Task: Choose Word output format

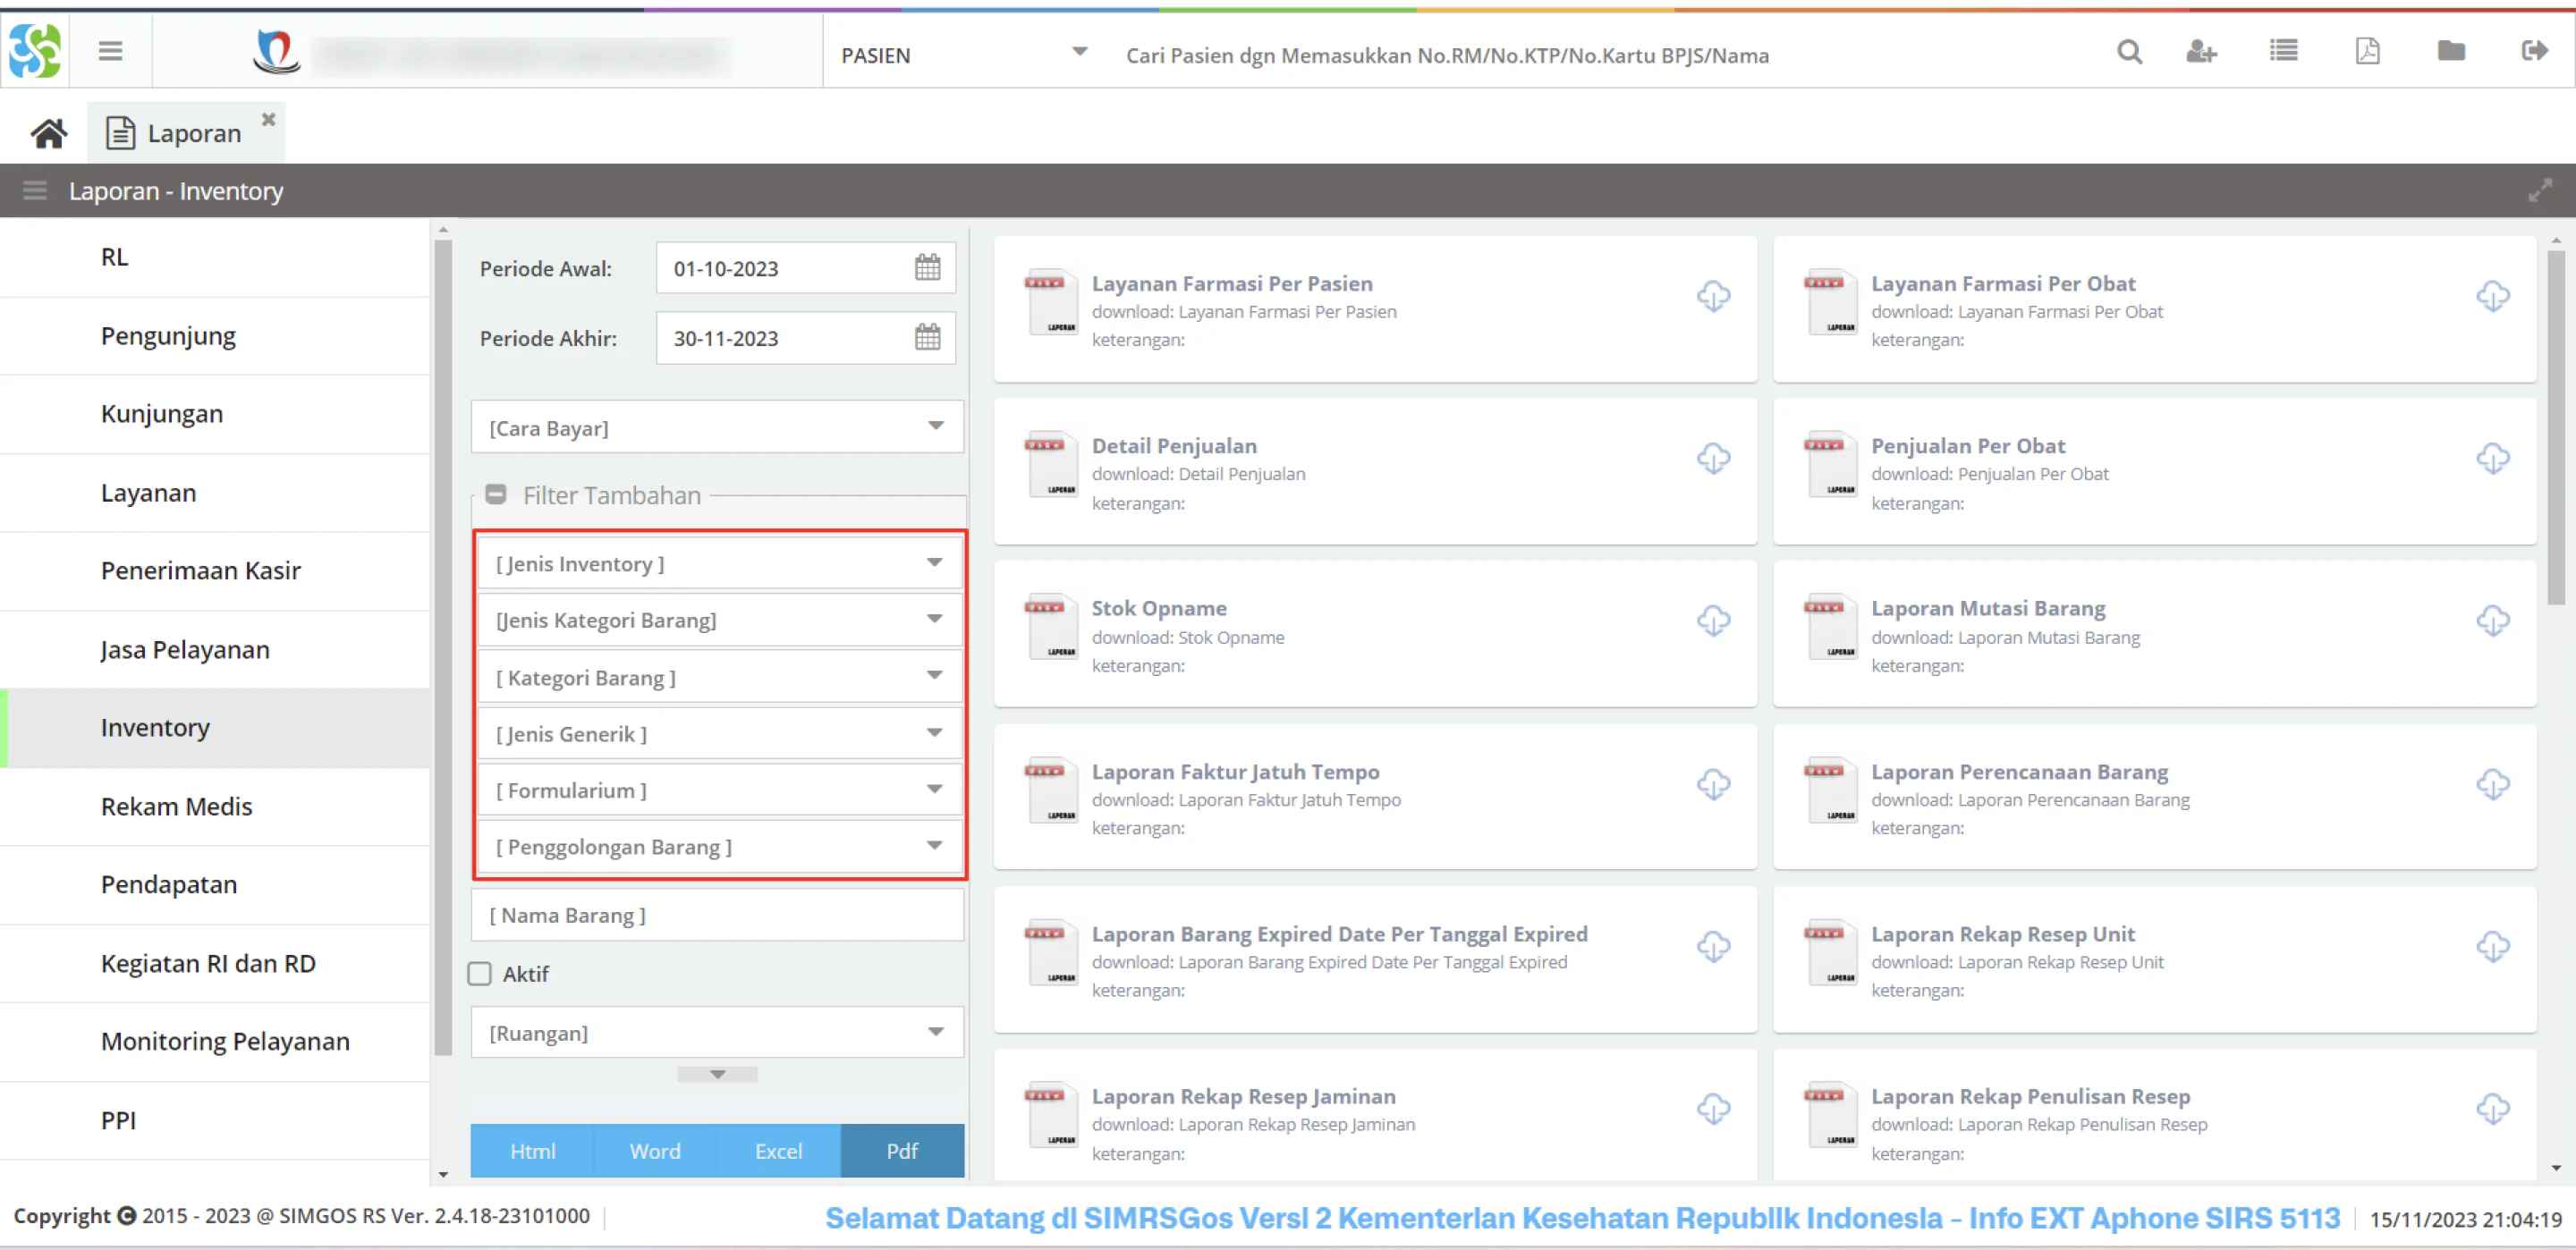Action: click(x=655, y=1151)
